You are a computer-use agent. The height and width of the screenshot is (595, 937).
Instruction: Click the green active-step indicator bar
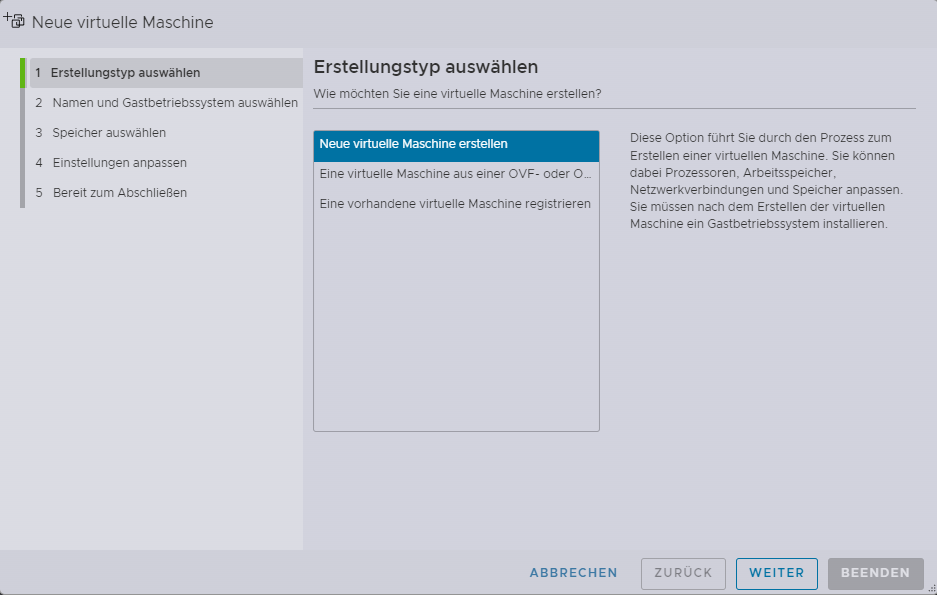point(22,73)
